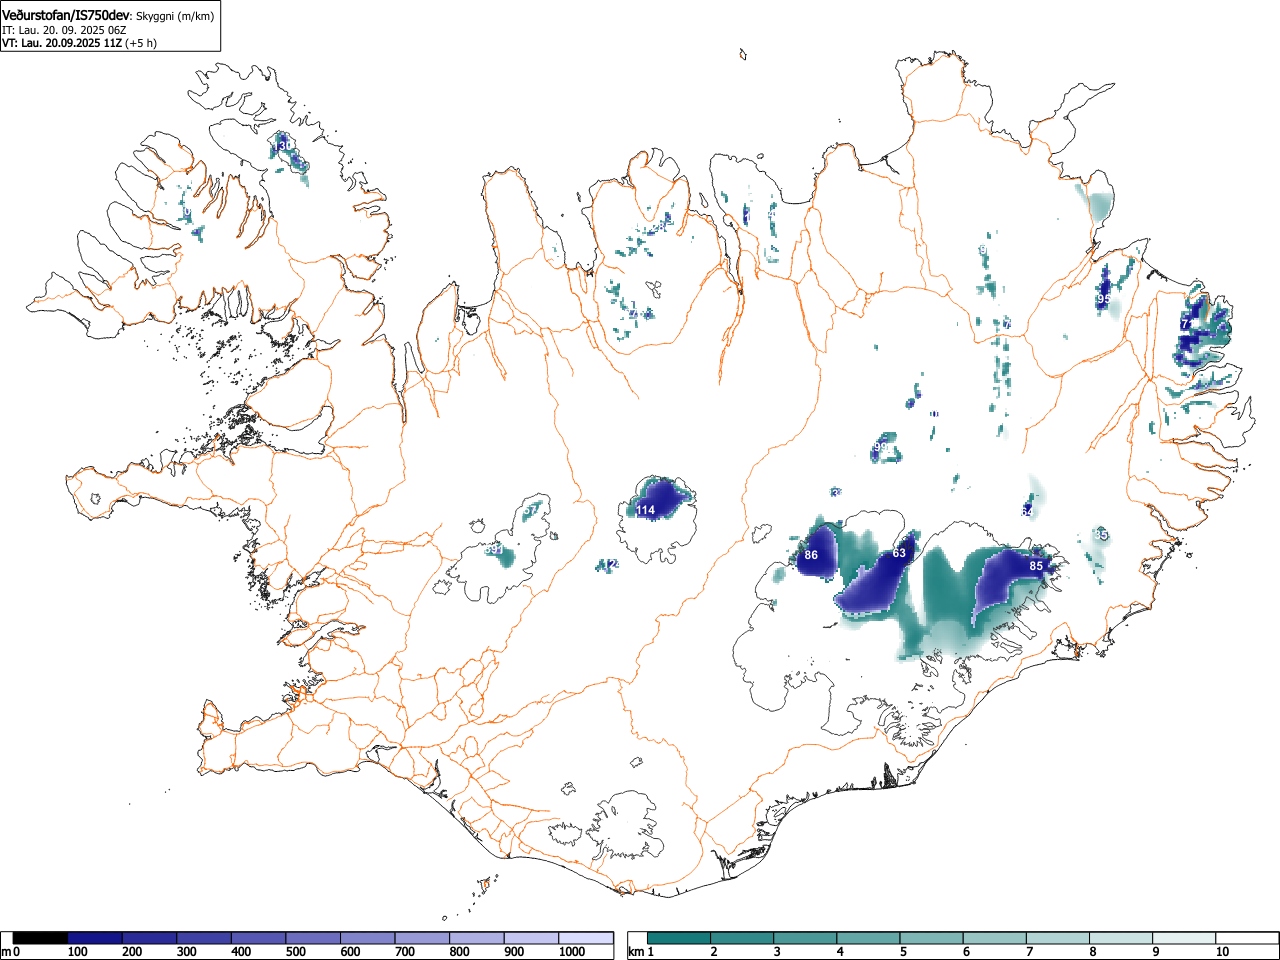Click the 3 tick label on the km legend
The image size is (1280, 960).
(777, 952)
